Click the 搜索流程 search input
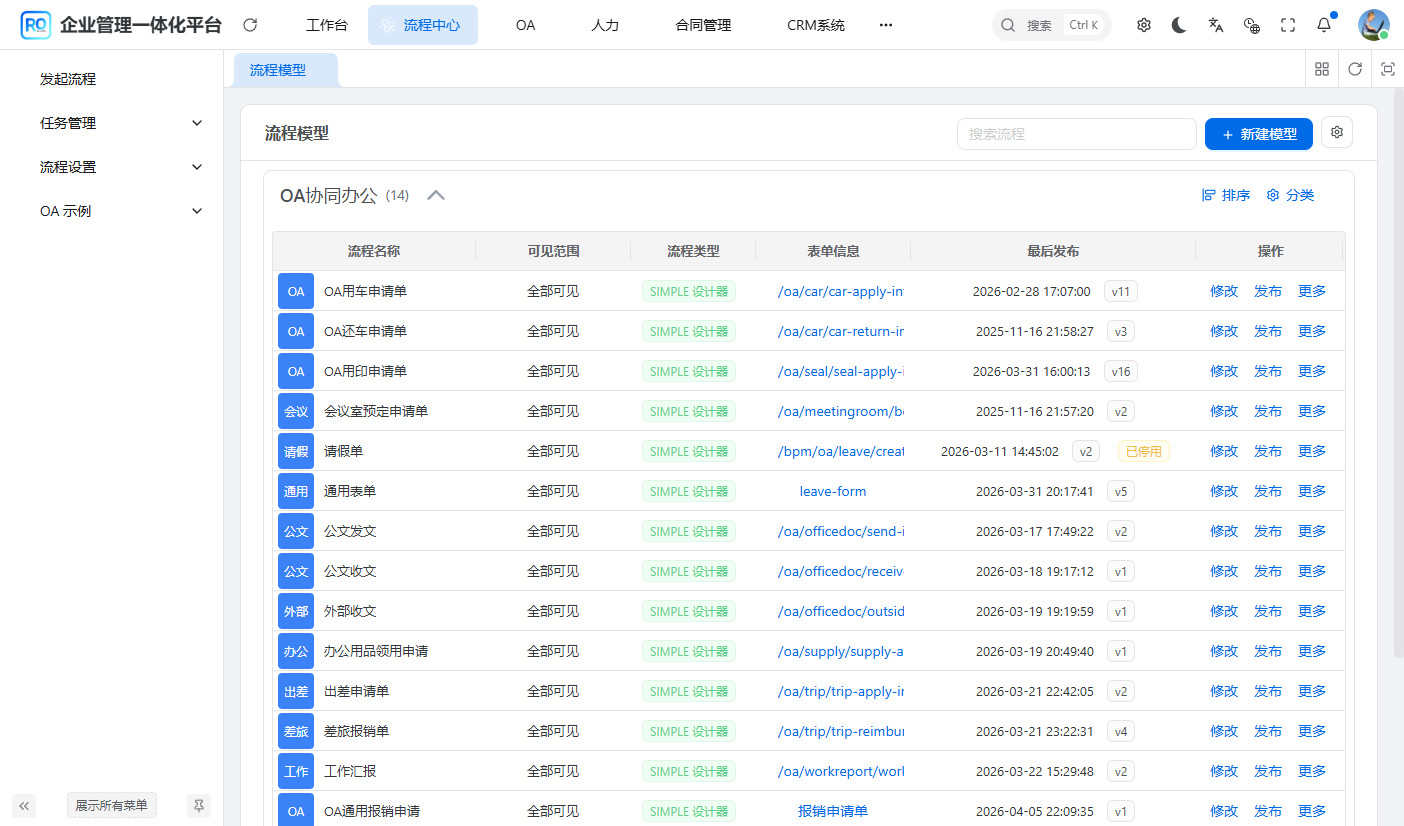Image resolution: width=1404 pixels, height=826 pixels. tap(1077, 133)
